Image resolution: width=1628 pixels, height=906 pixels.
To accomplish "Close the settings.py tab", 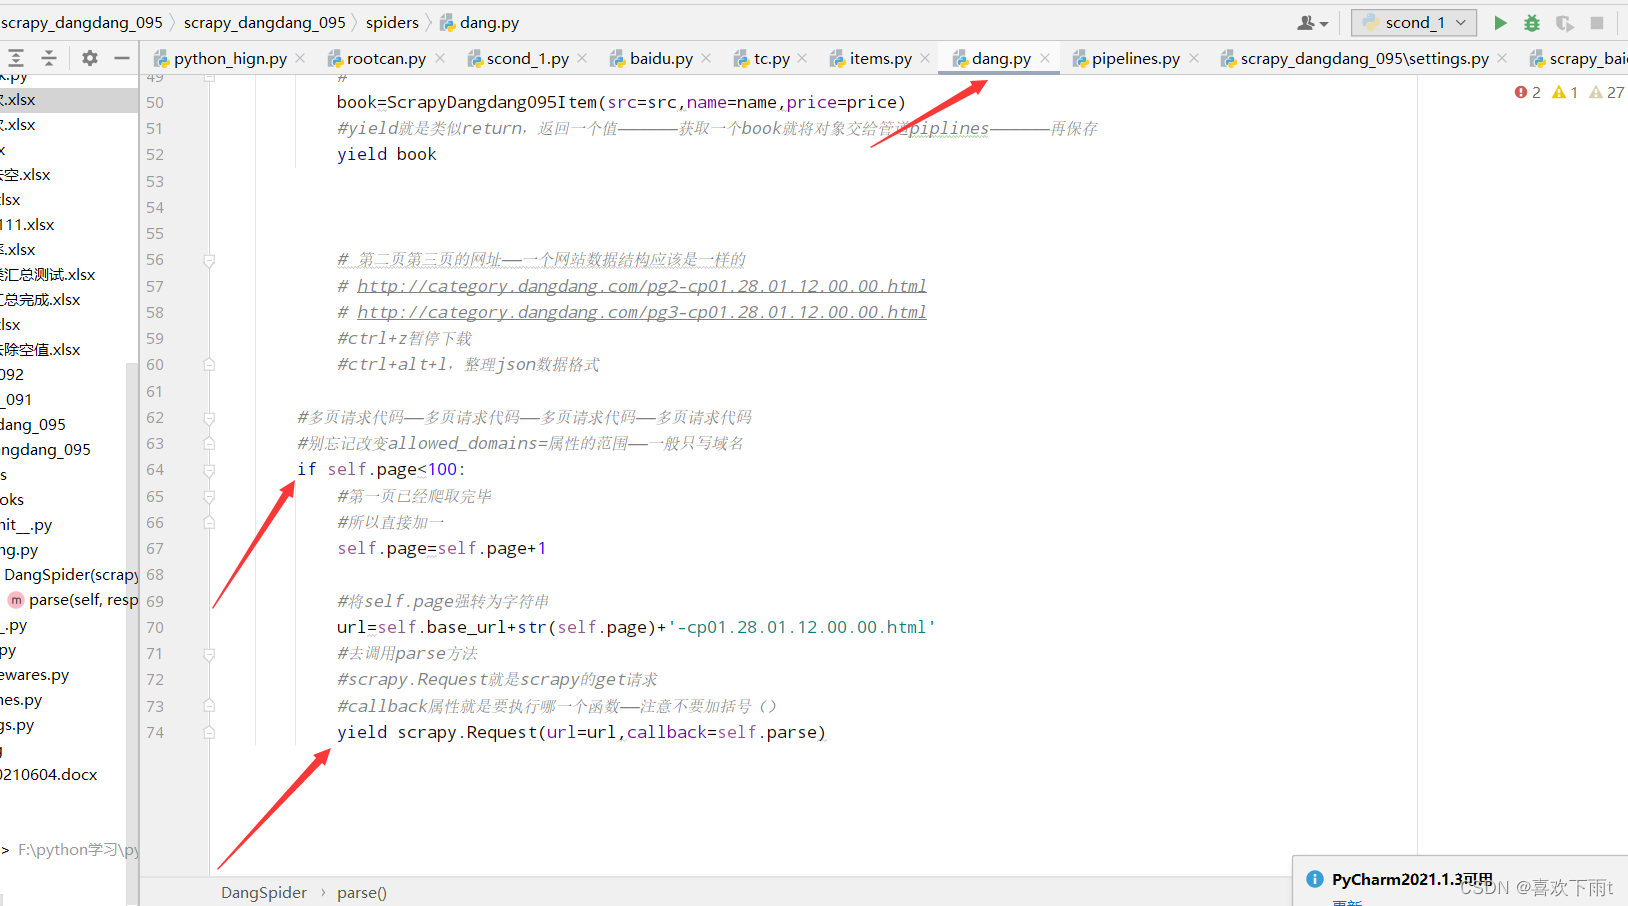I will pos(1502,59).
